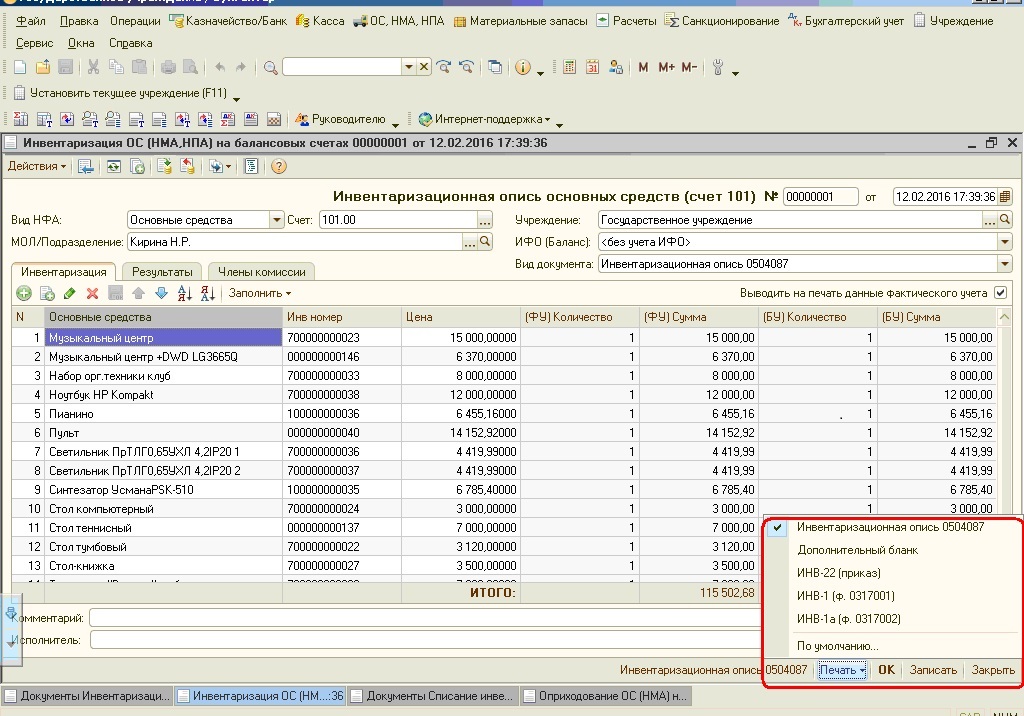Expand the Вид НФА dropdown
The image size is (1024, 716).
pyautogui.click(x=277, y=220)
